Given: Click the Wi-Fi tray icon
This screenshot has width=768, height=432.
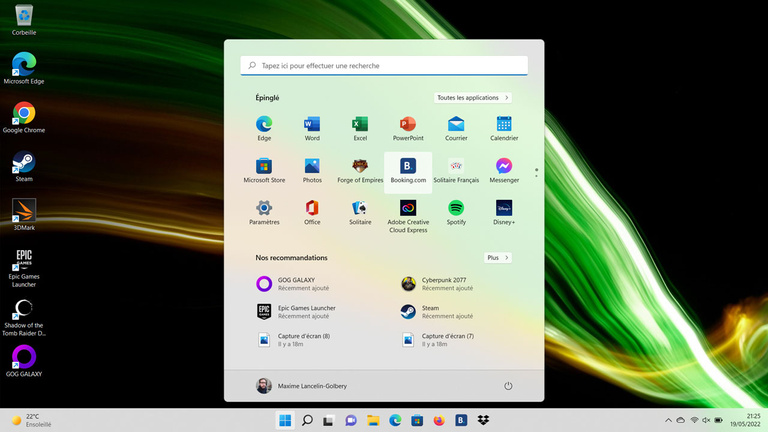Looking at the screenshot, I should click(694, 420).
